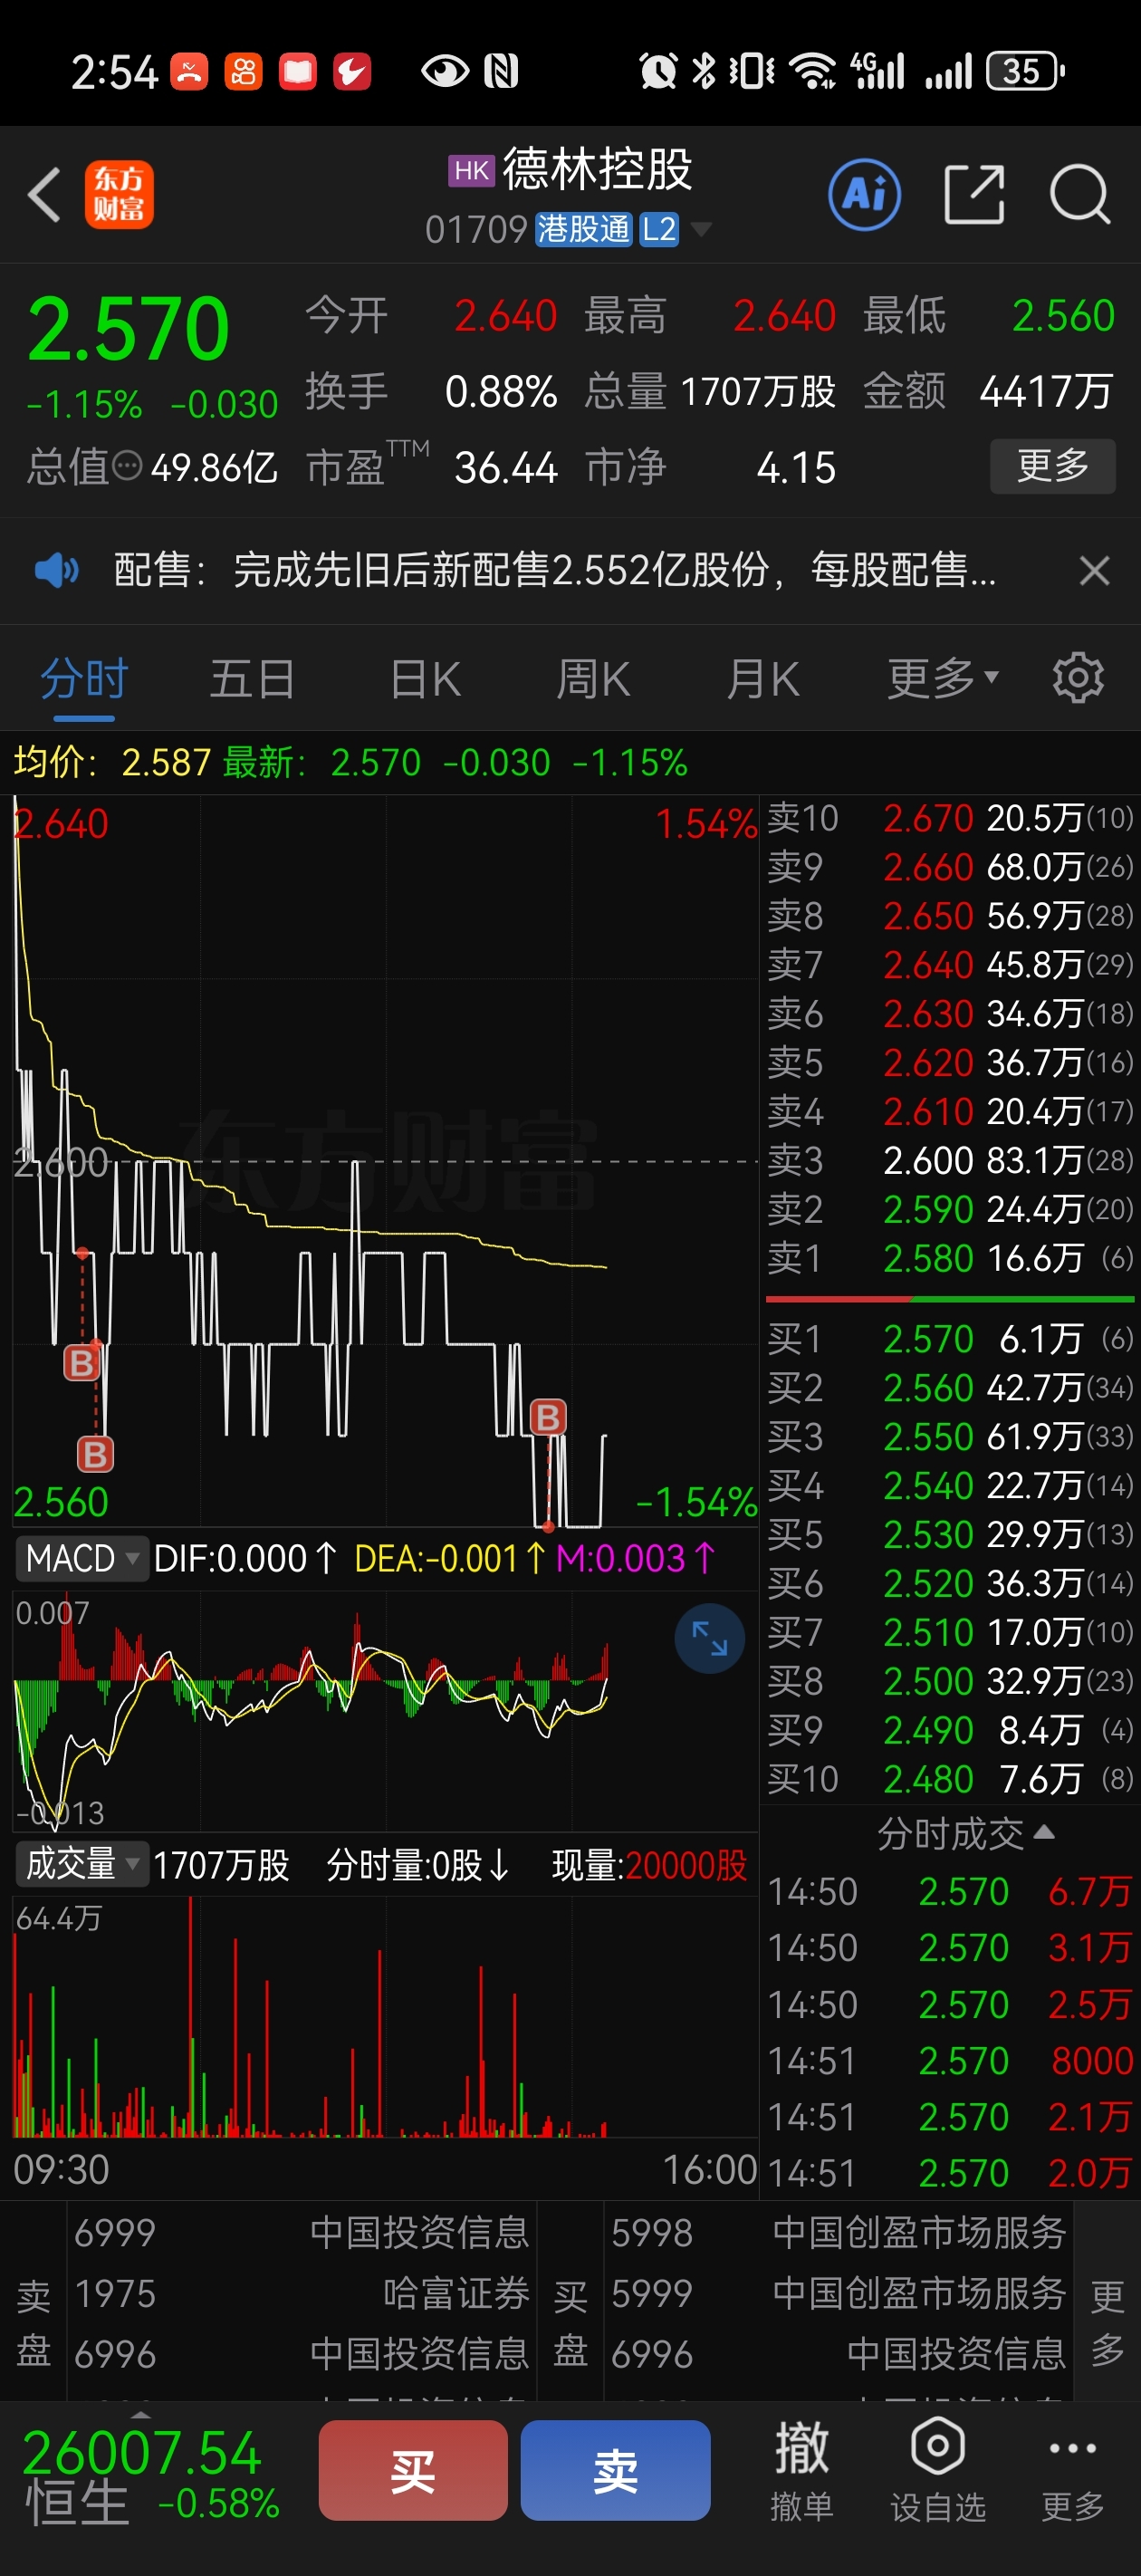Tap the 市盈 TTM 36.44 value
The width and height of the screenshot is (1141, 2576).
505,467
